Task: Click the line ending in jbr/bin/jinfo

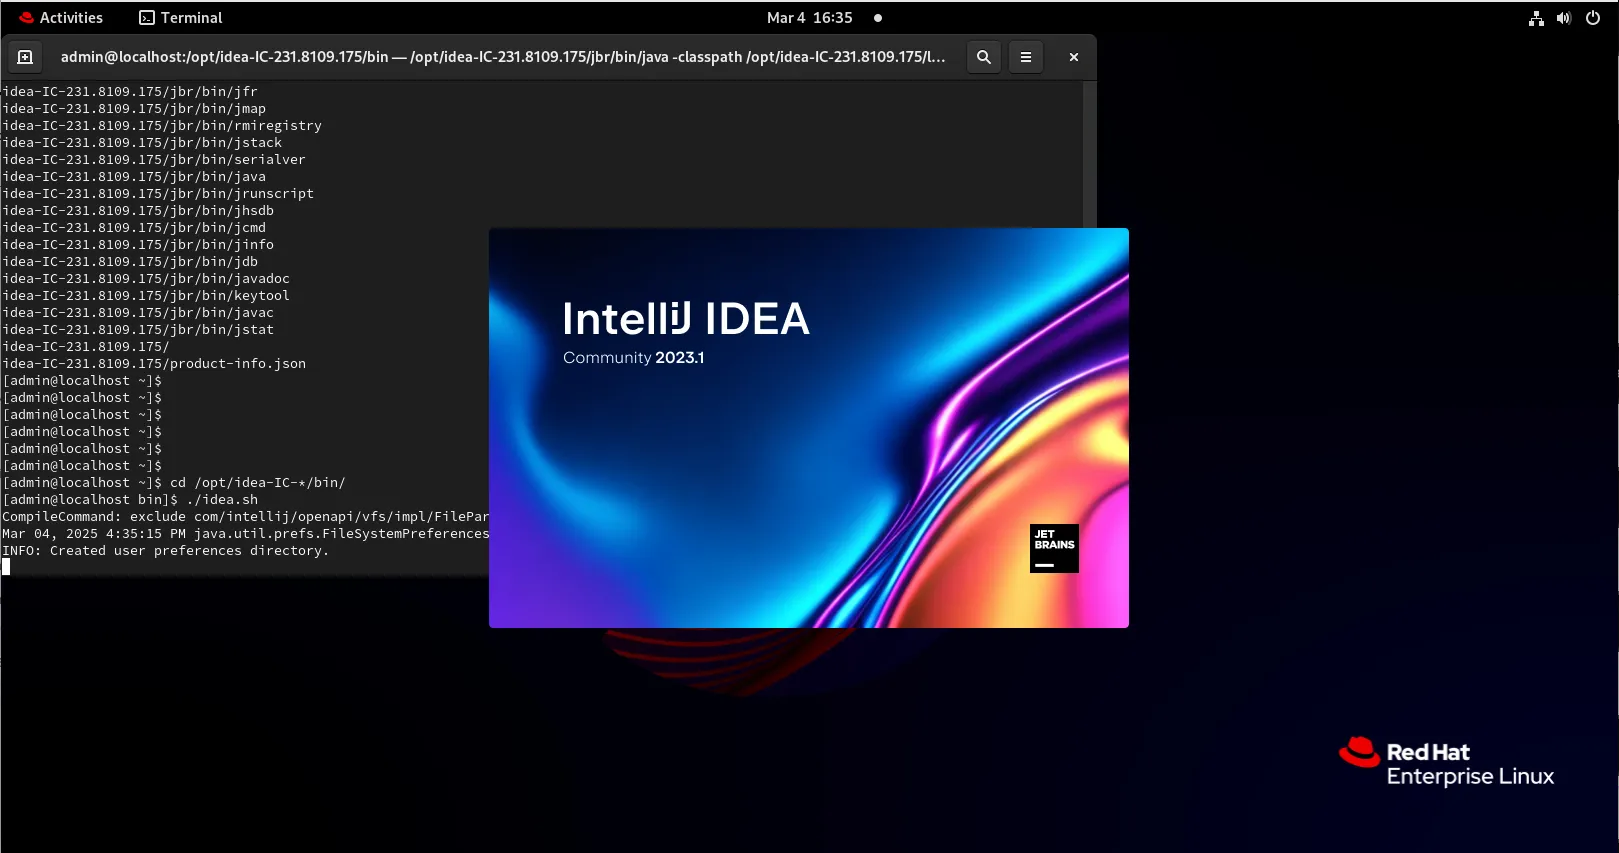Action: click(138, 244)
